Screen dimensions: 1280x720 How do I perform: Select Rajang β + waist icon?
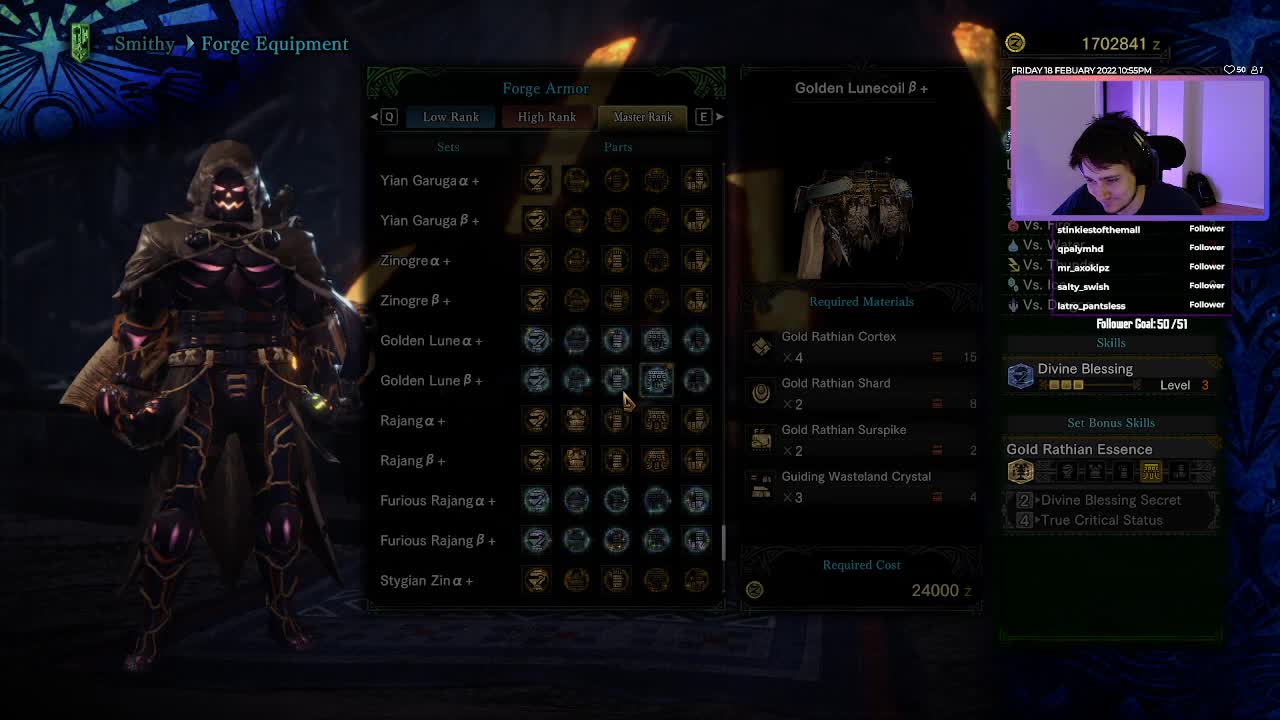[x=656, y=460]
